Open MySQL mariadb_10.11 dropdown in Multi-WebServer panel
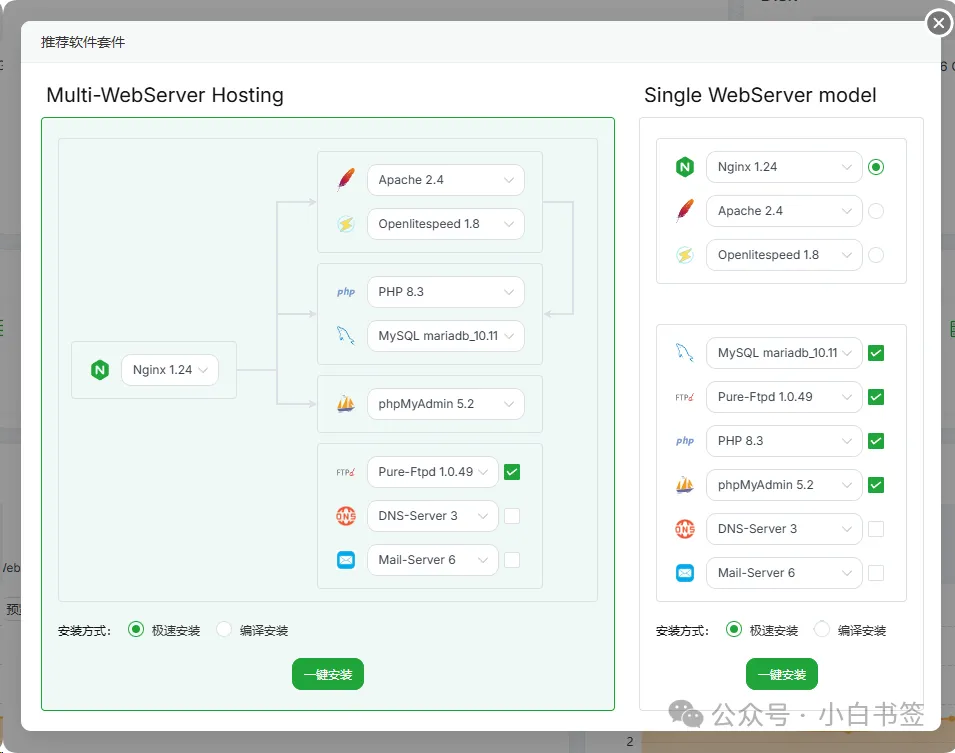The height and width of the screenshot is (753, 955). click(x=446, y=336)
